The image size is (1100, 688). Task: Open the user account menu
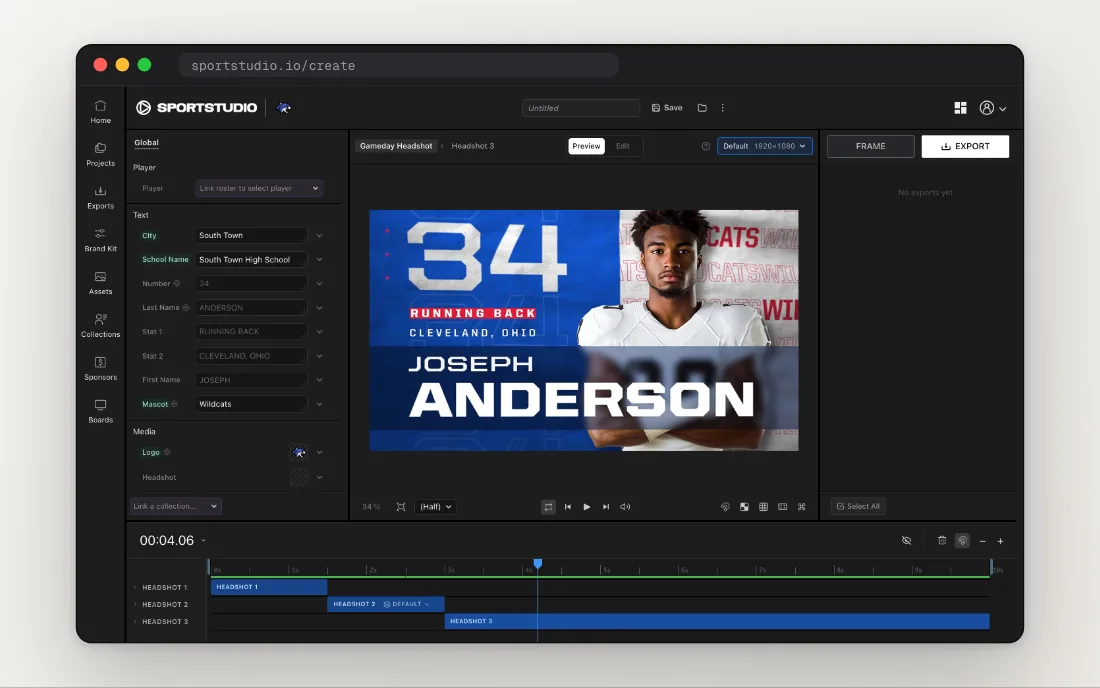993,108
